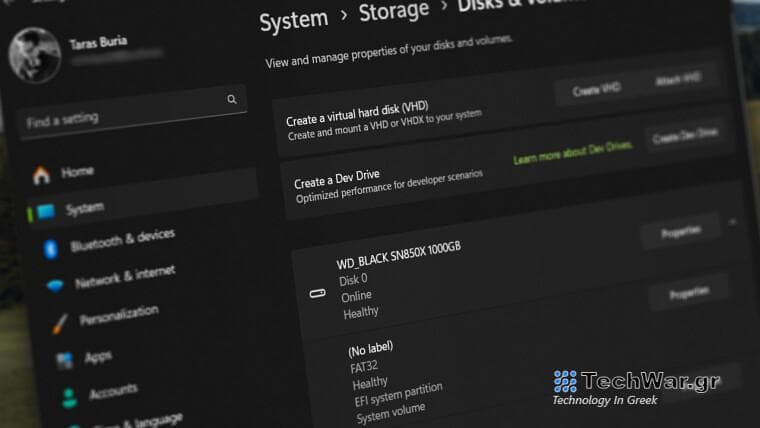The image size is (760, 428).
Task: Collapse the disk section chevron
Action: tap(733, 221)
